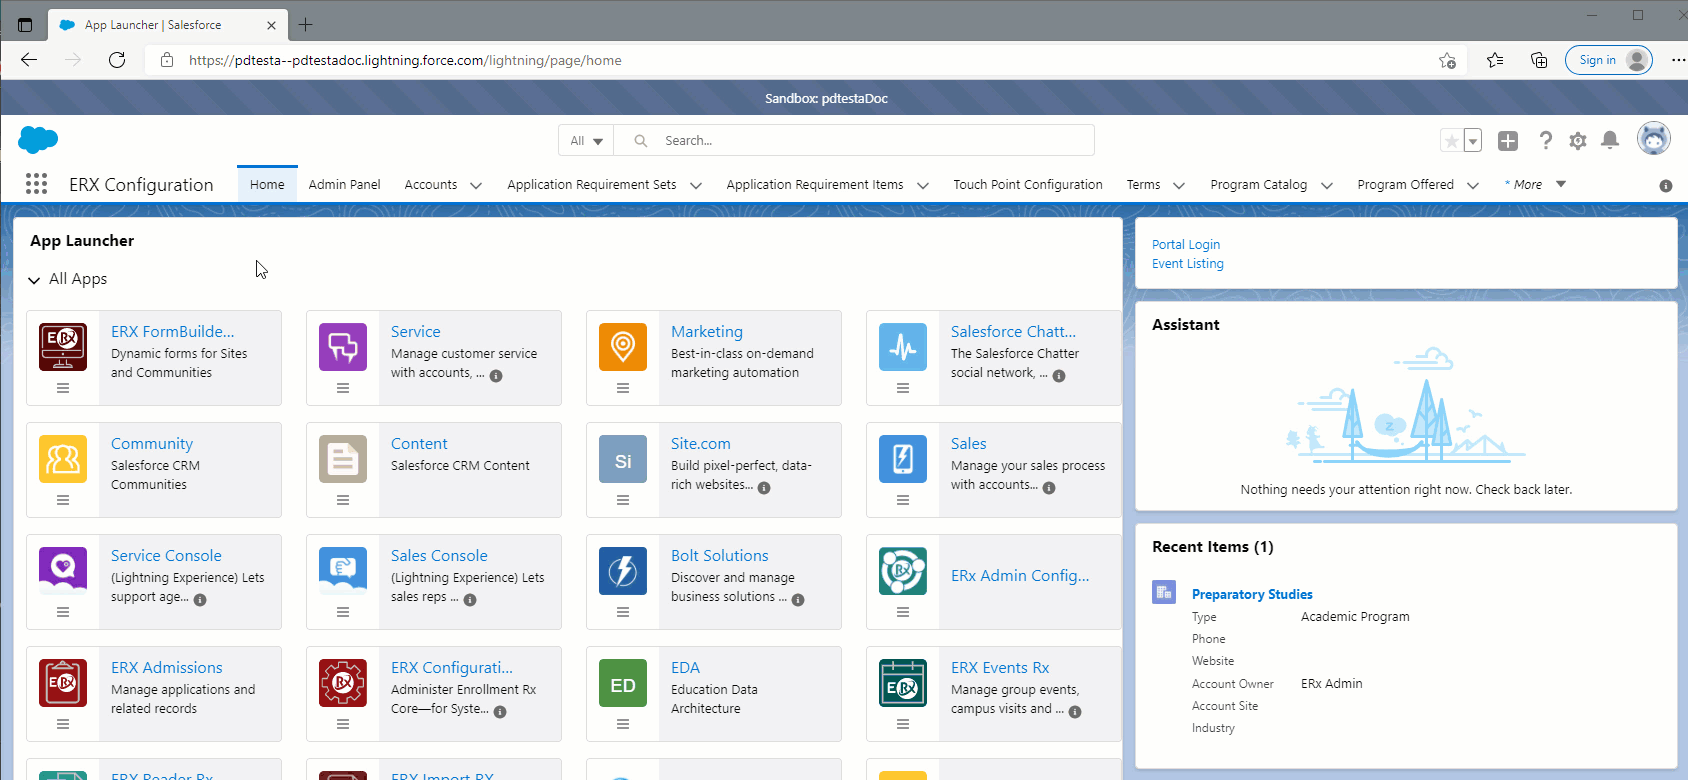Expand Application Requirement Sets dropdown chevron
The height and width of the screenshot is (780, 1688).
[x=696, y=185]
